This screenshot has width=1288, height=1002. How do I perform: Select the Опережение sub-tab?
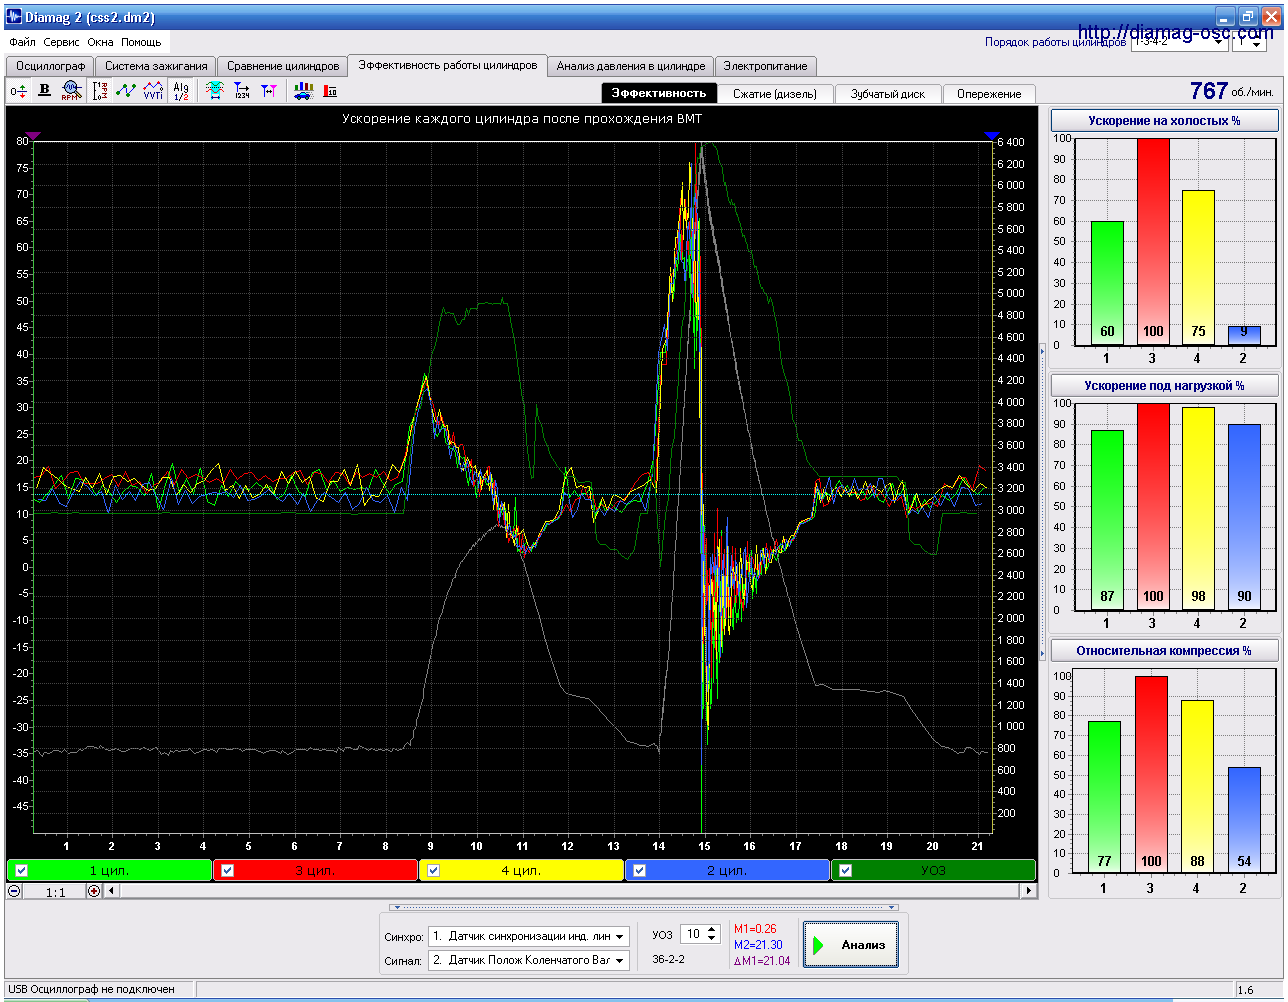point(989,93)
